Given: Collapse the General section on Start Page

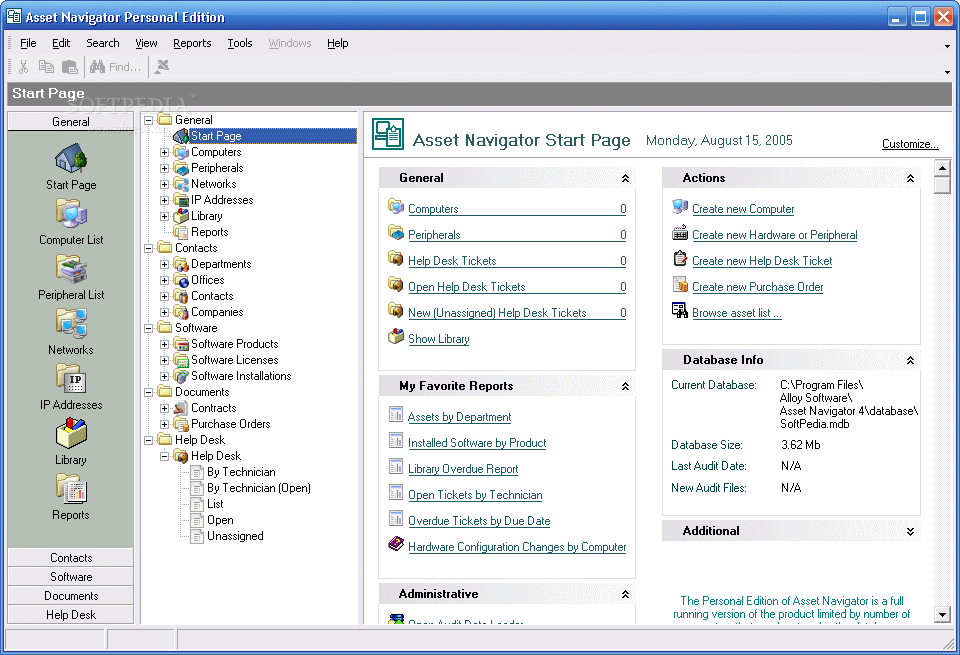Looking at the screenshot, I should tap(625, 178).
